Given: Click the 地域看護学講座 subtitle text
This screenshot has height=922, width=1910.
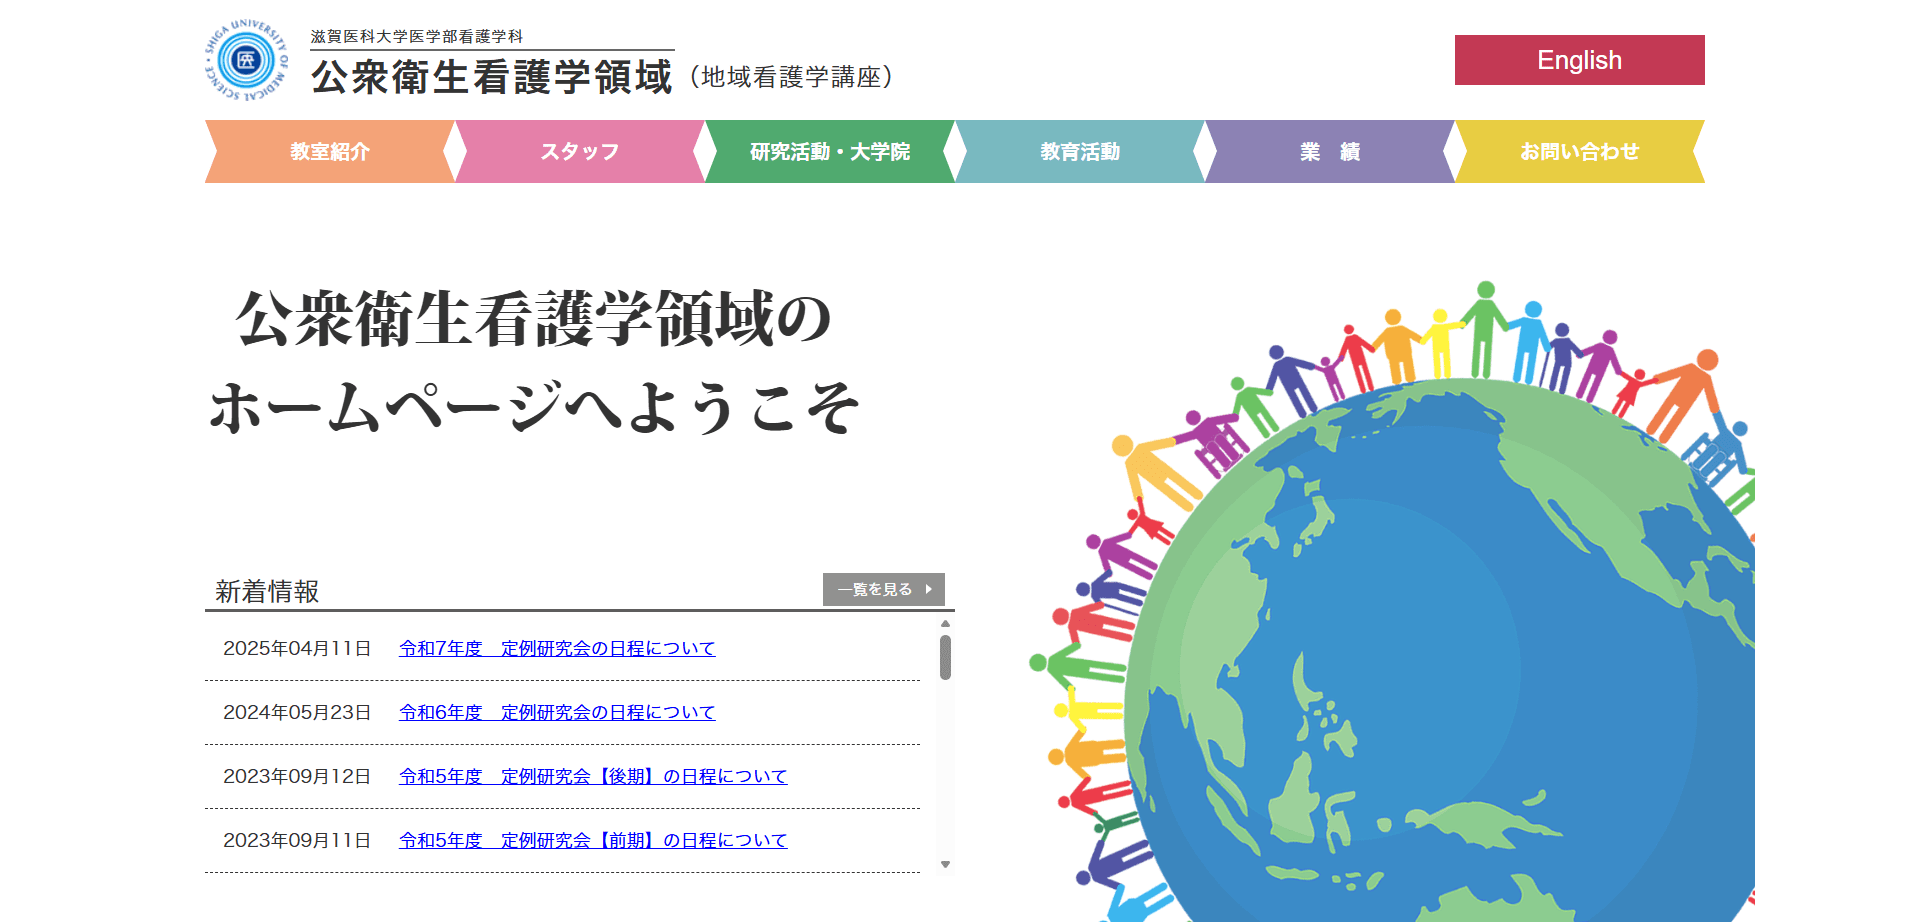Looking at the screenshot, I should point(795,75).
